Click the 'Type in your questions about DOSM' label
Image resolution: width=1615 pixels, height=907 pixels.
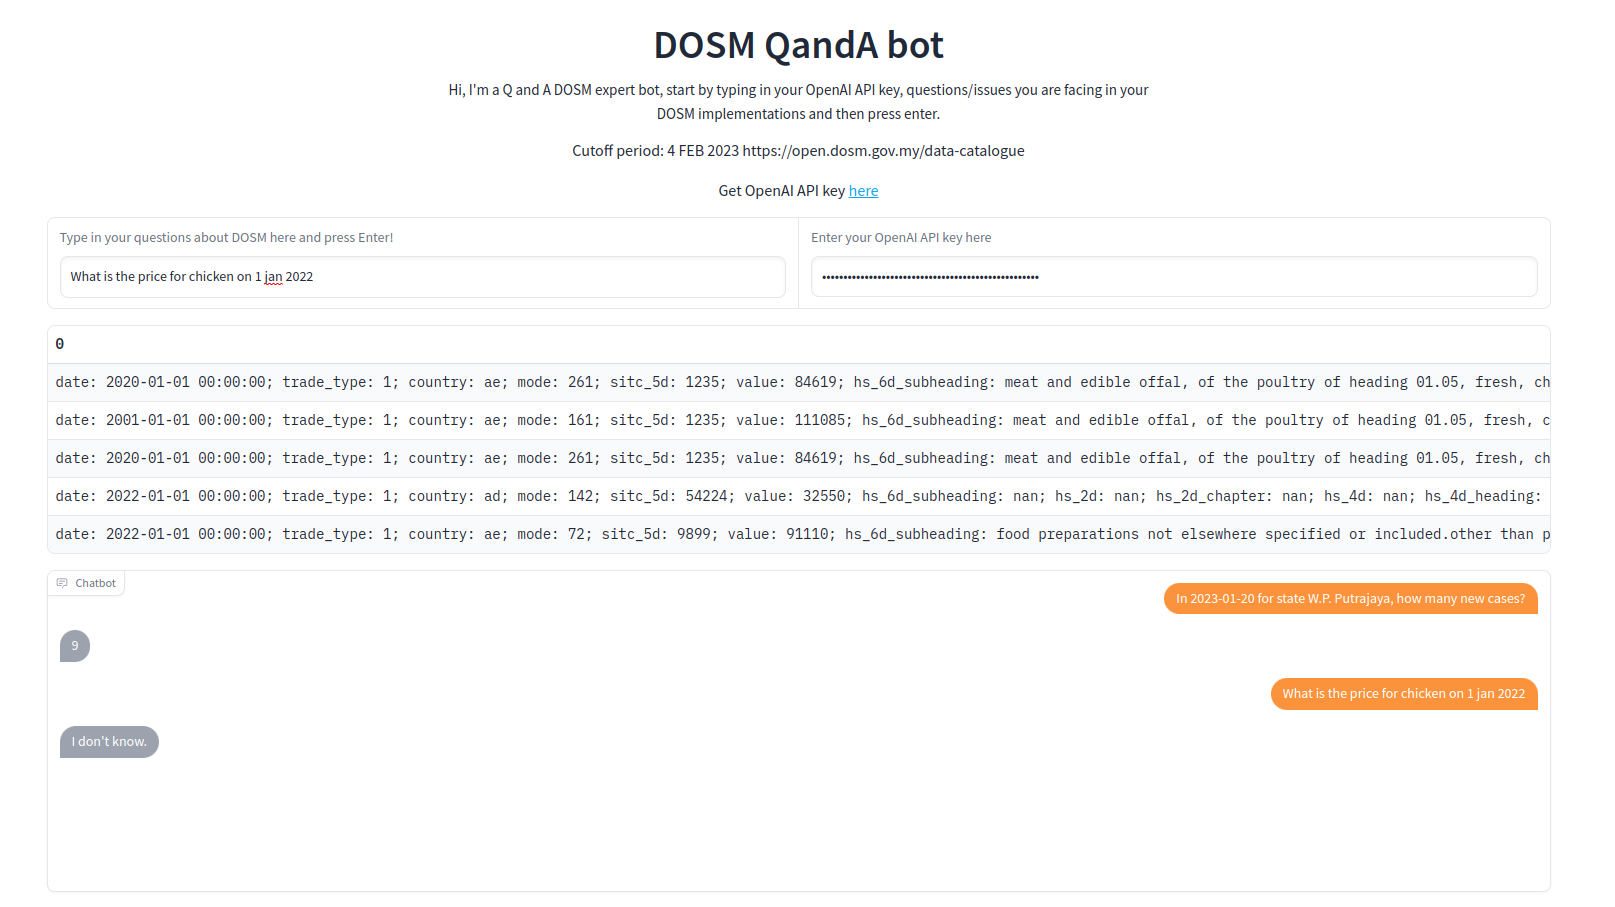click(226, 238)
